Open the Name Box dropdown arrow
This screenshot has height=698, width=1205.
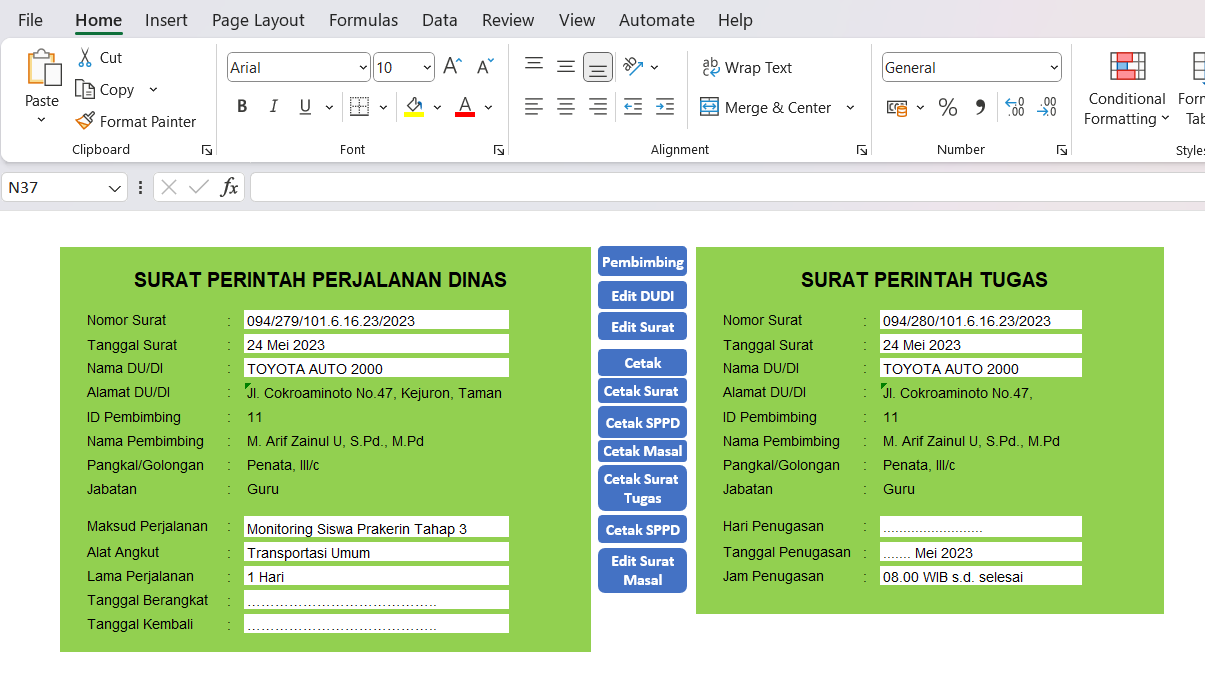coord(114,188)
